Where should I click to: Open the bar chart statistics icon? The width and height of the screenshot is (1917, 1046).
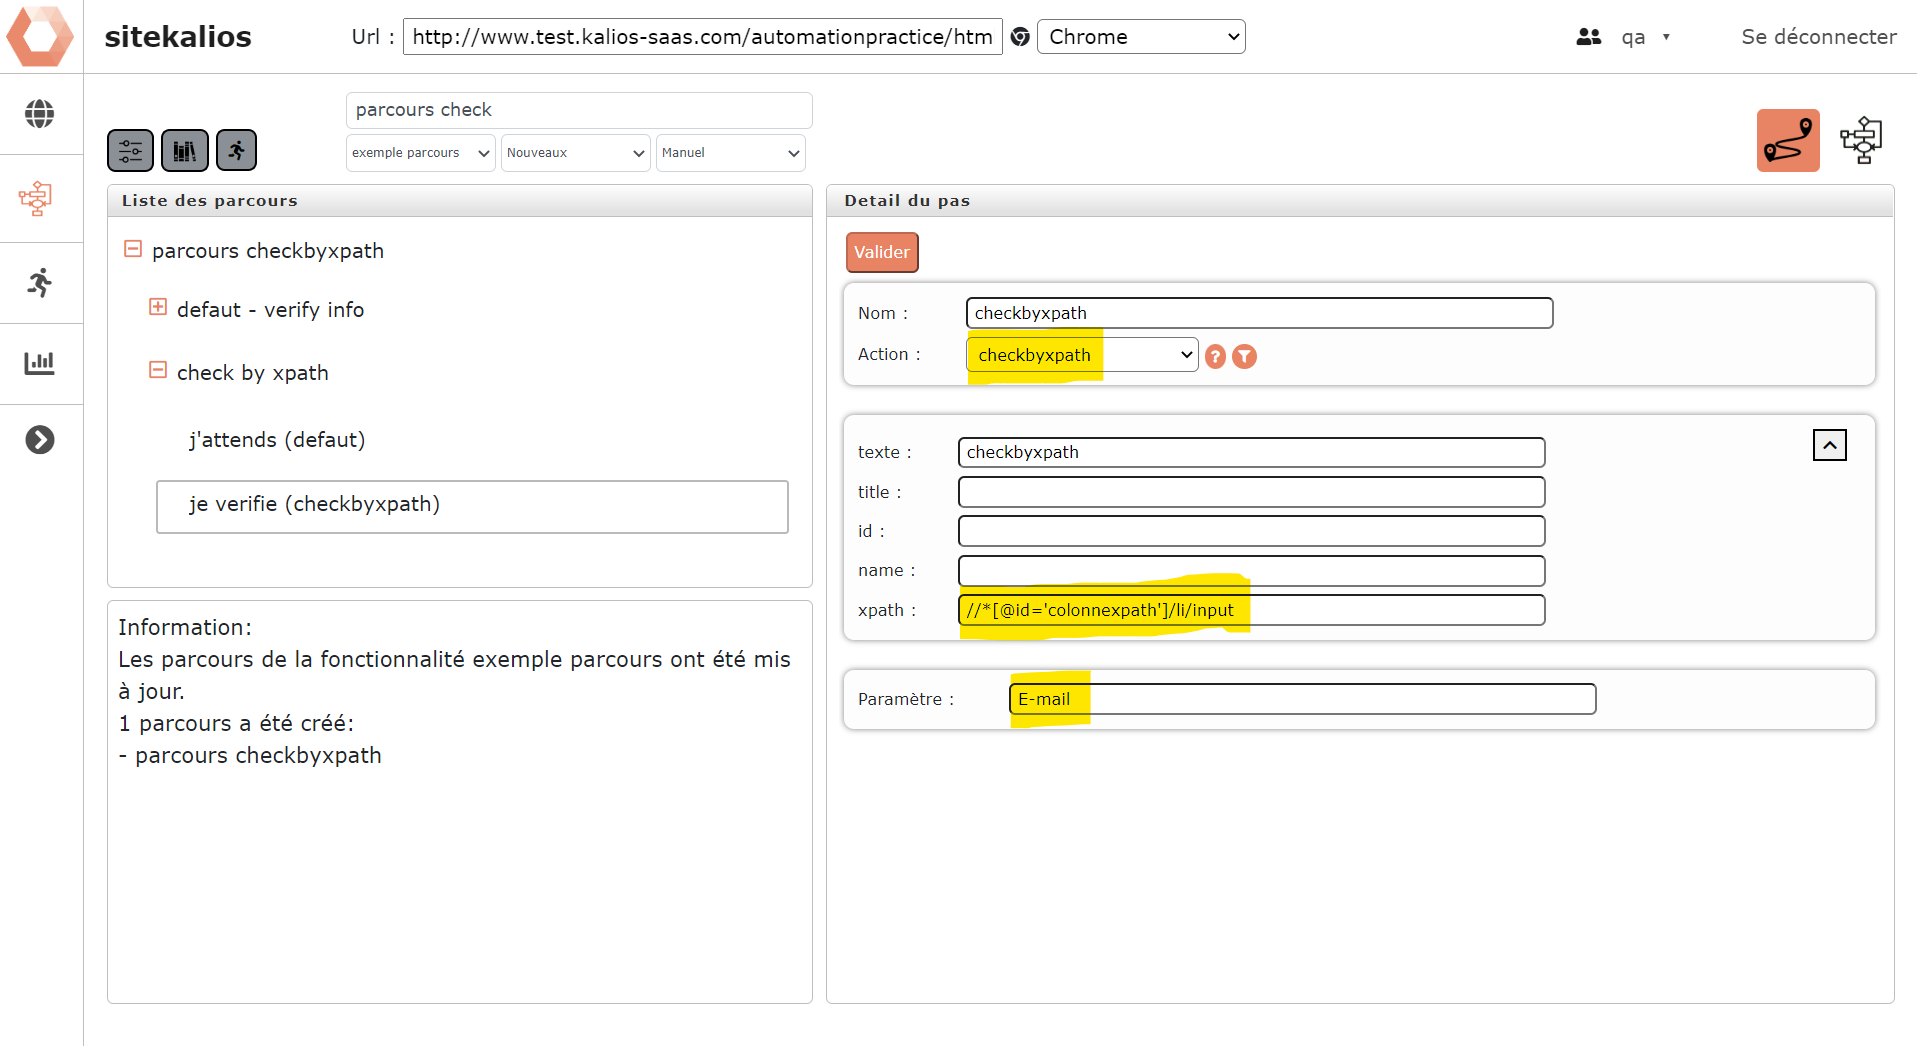coord(40,363)
